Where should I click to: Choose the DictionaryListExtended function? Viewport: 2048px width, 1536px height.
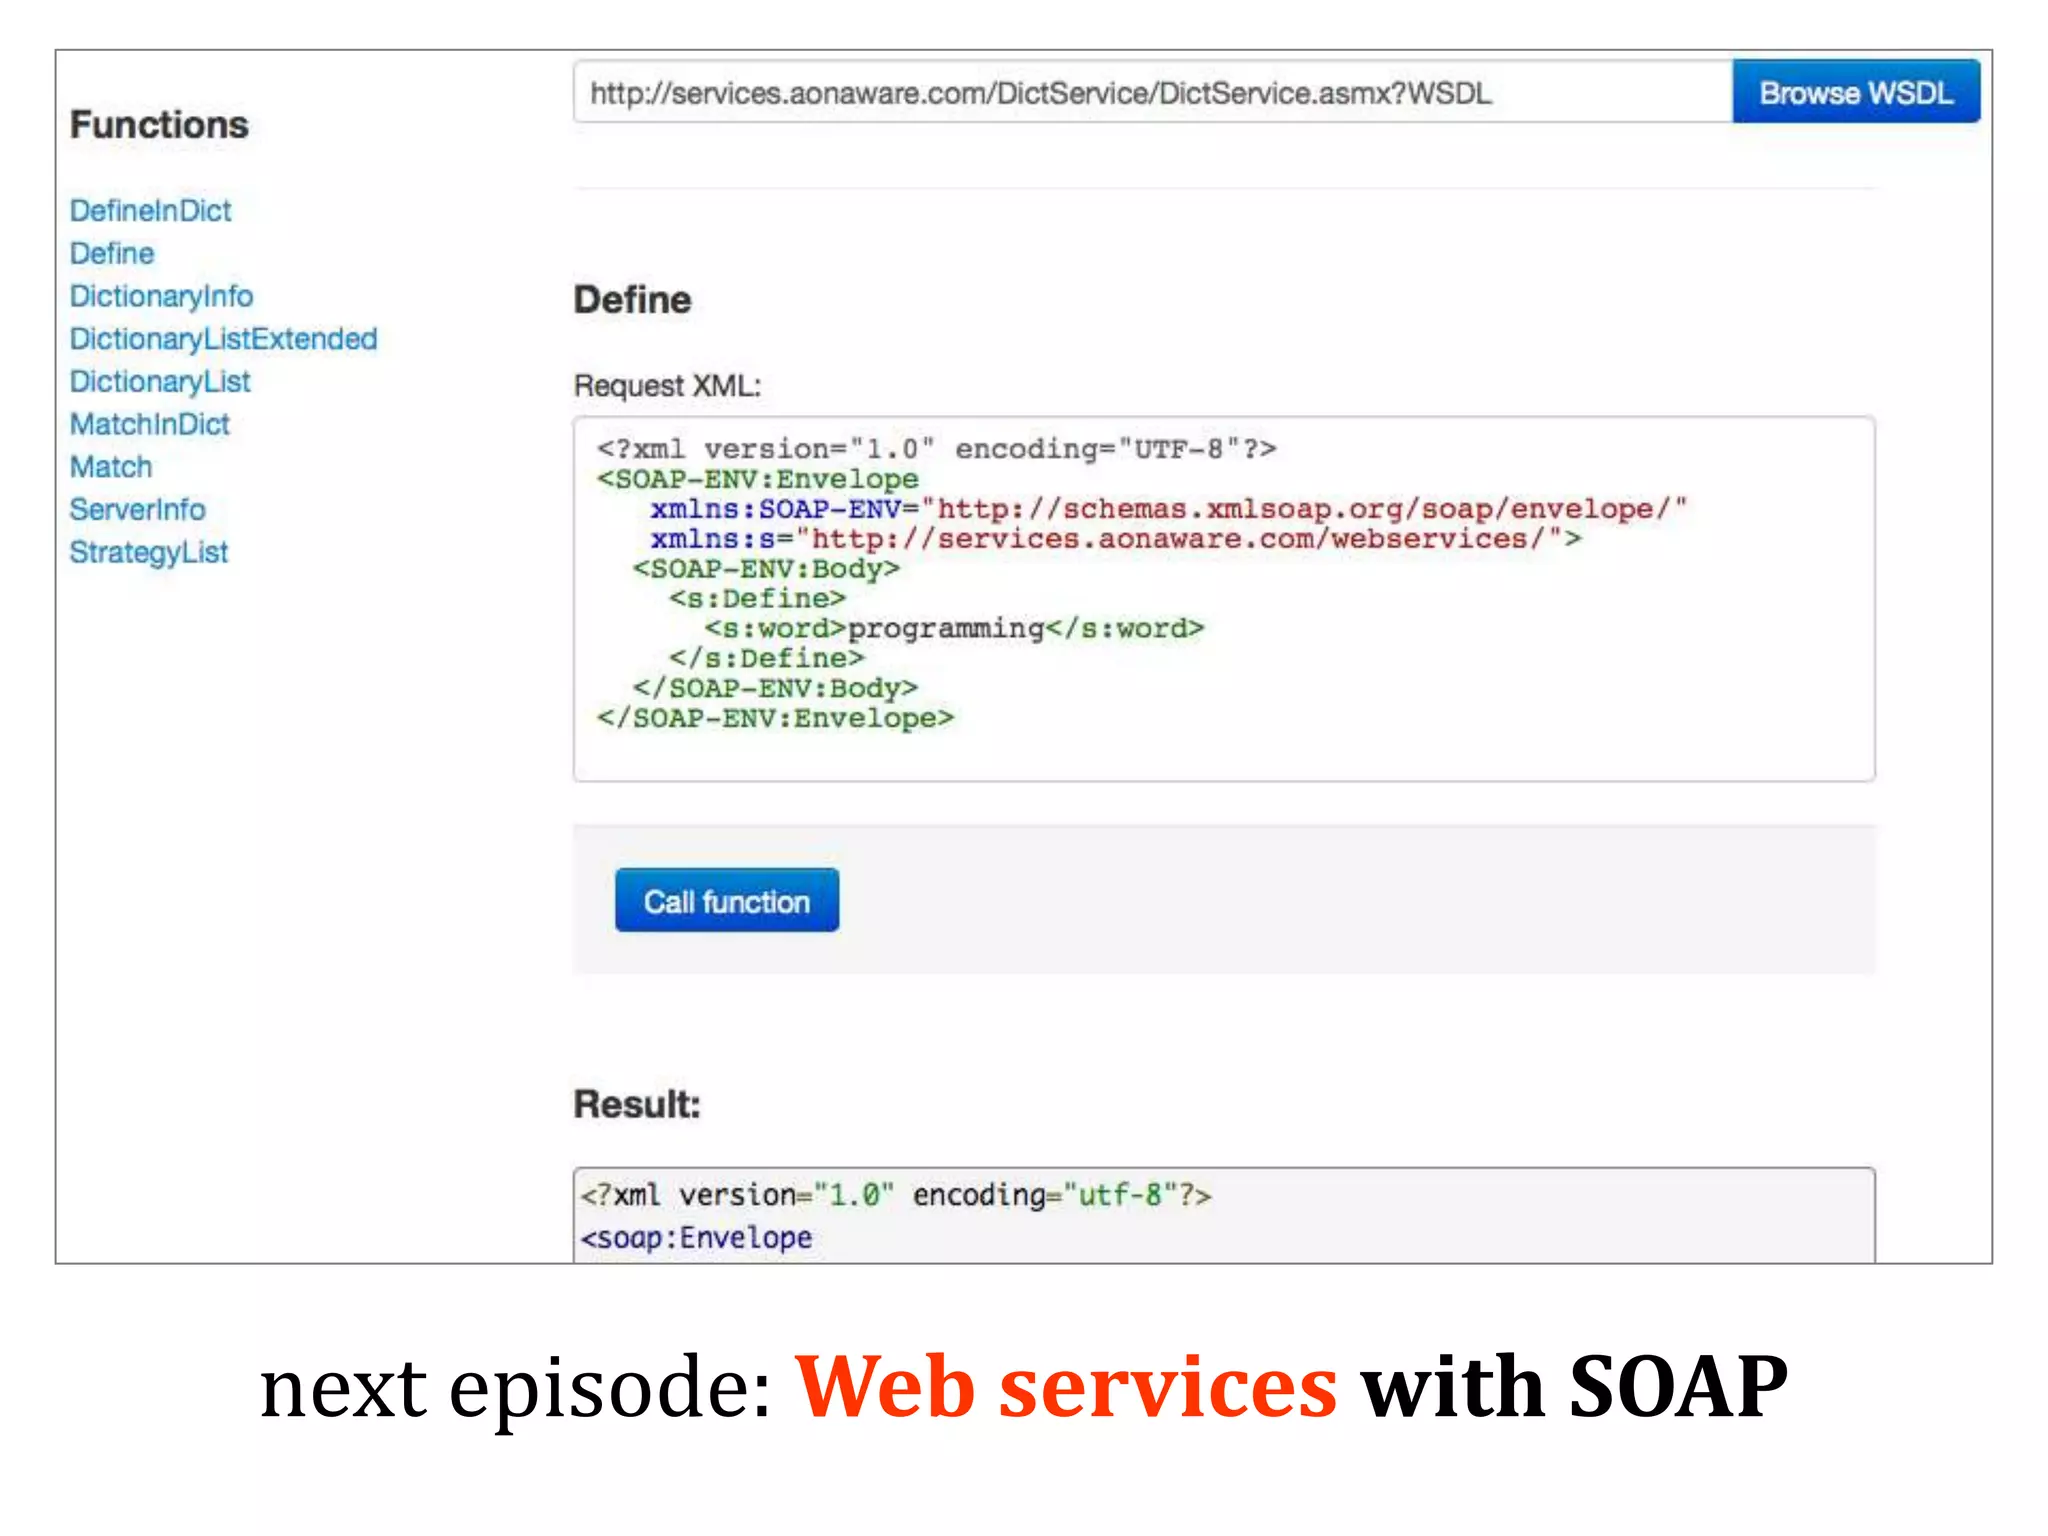[x=223, y=340]
